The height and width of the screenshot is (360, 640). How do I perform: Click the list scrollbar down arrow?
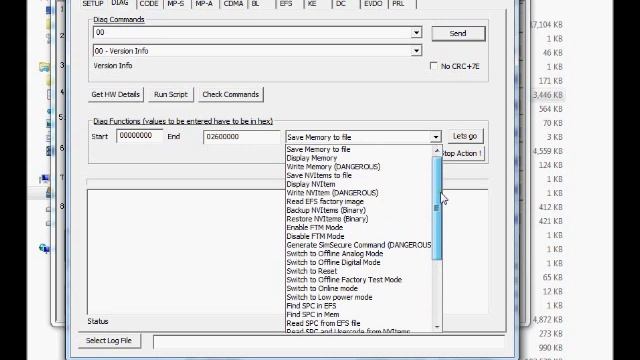pyautogui.click(x=437, y=327)
